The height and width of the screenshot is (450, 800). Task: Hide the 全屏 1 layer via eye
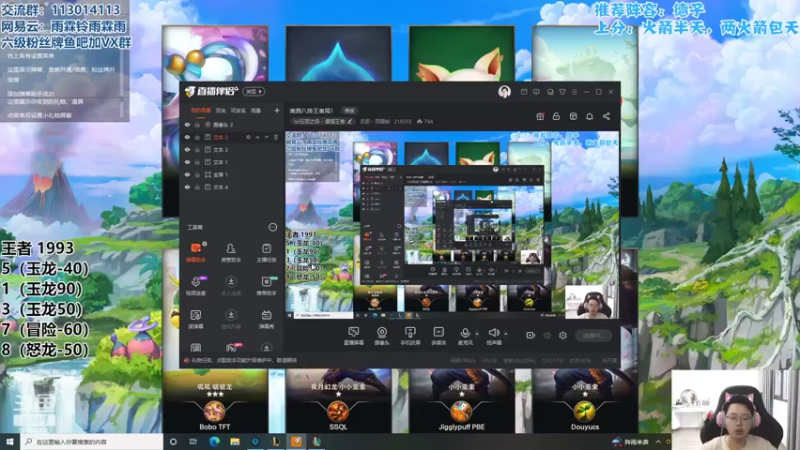187,174
